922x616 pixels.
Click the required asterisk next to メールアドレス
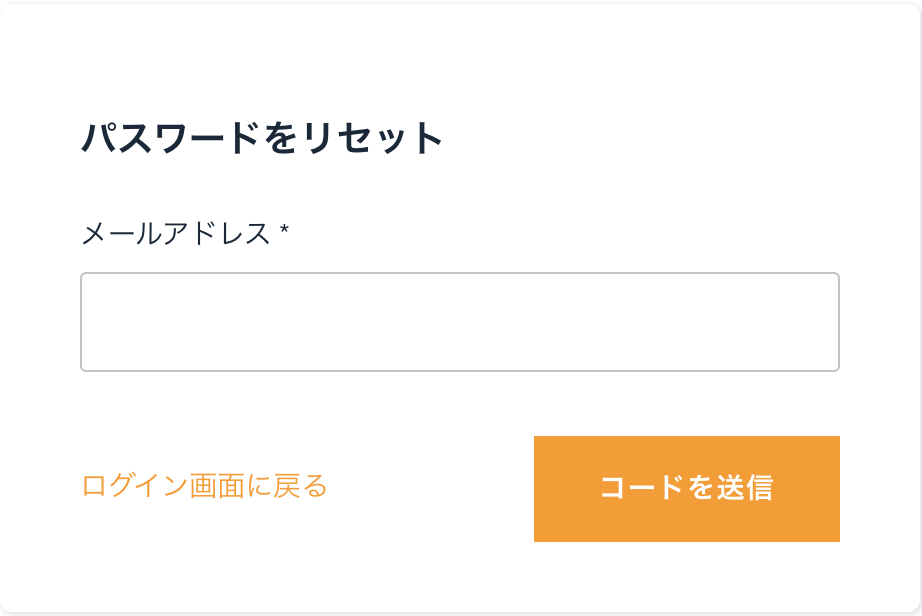(x=285, y=230)
